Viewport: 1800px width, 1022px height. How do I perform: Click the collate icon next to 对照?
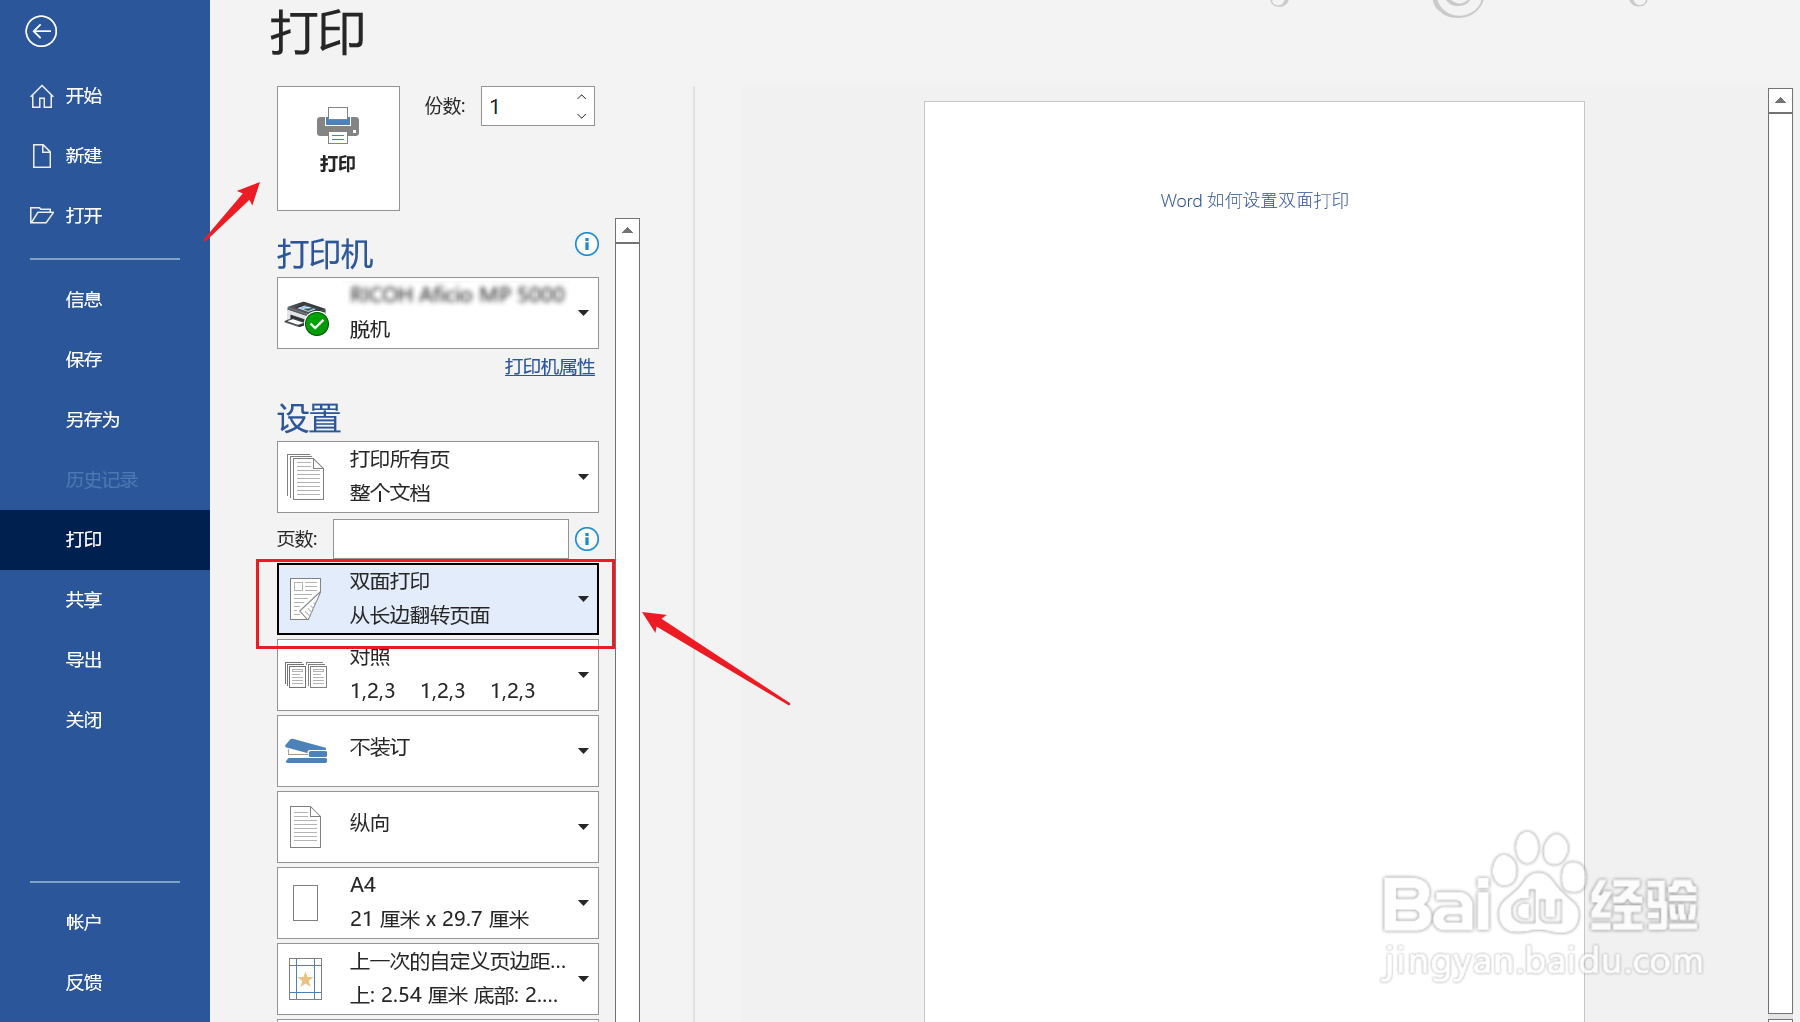(307, 674)
